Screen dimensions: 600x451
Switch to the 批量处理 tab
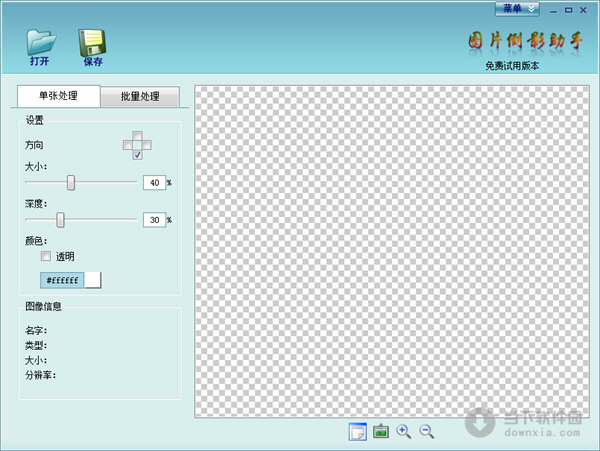(140, 96)
